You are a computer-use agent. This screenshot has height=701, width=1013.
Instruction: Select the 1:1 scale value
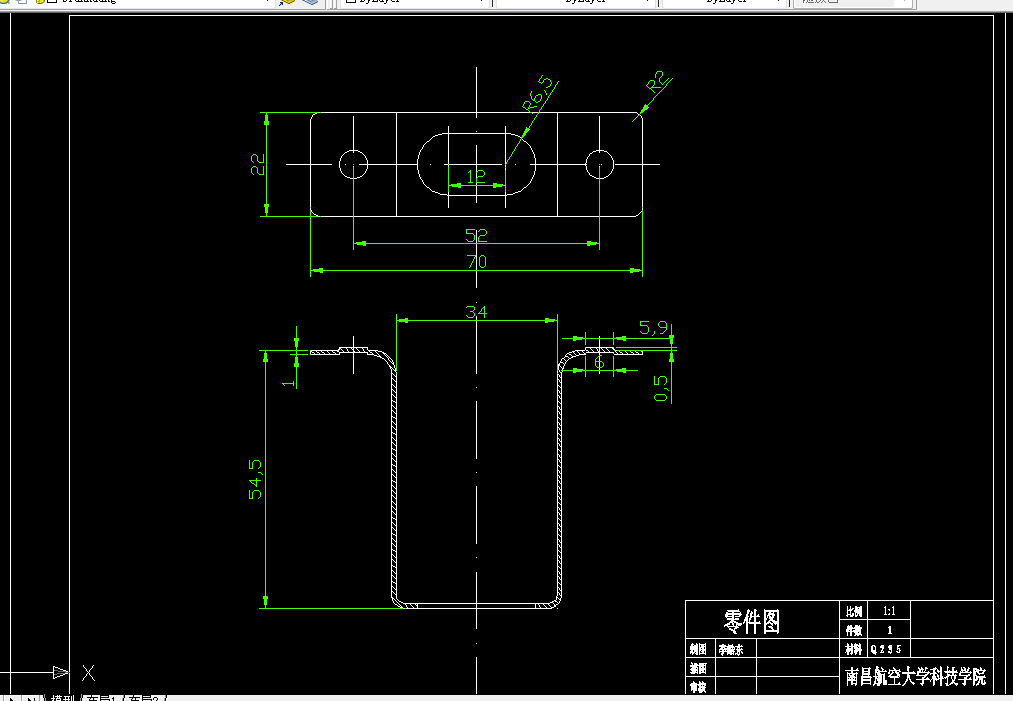coord(889,611)
